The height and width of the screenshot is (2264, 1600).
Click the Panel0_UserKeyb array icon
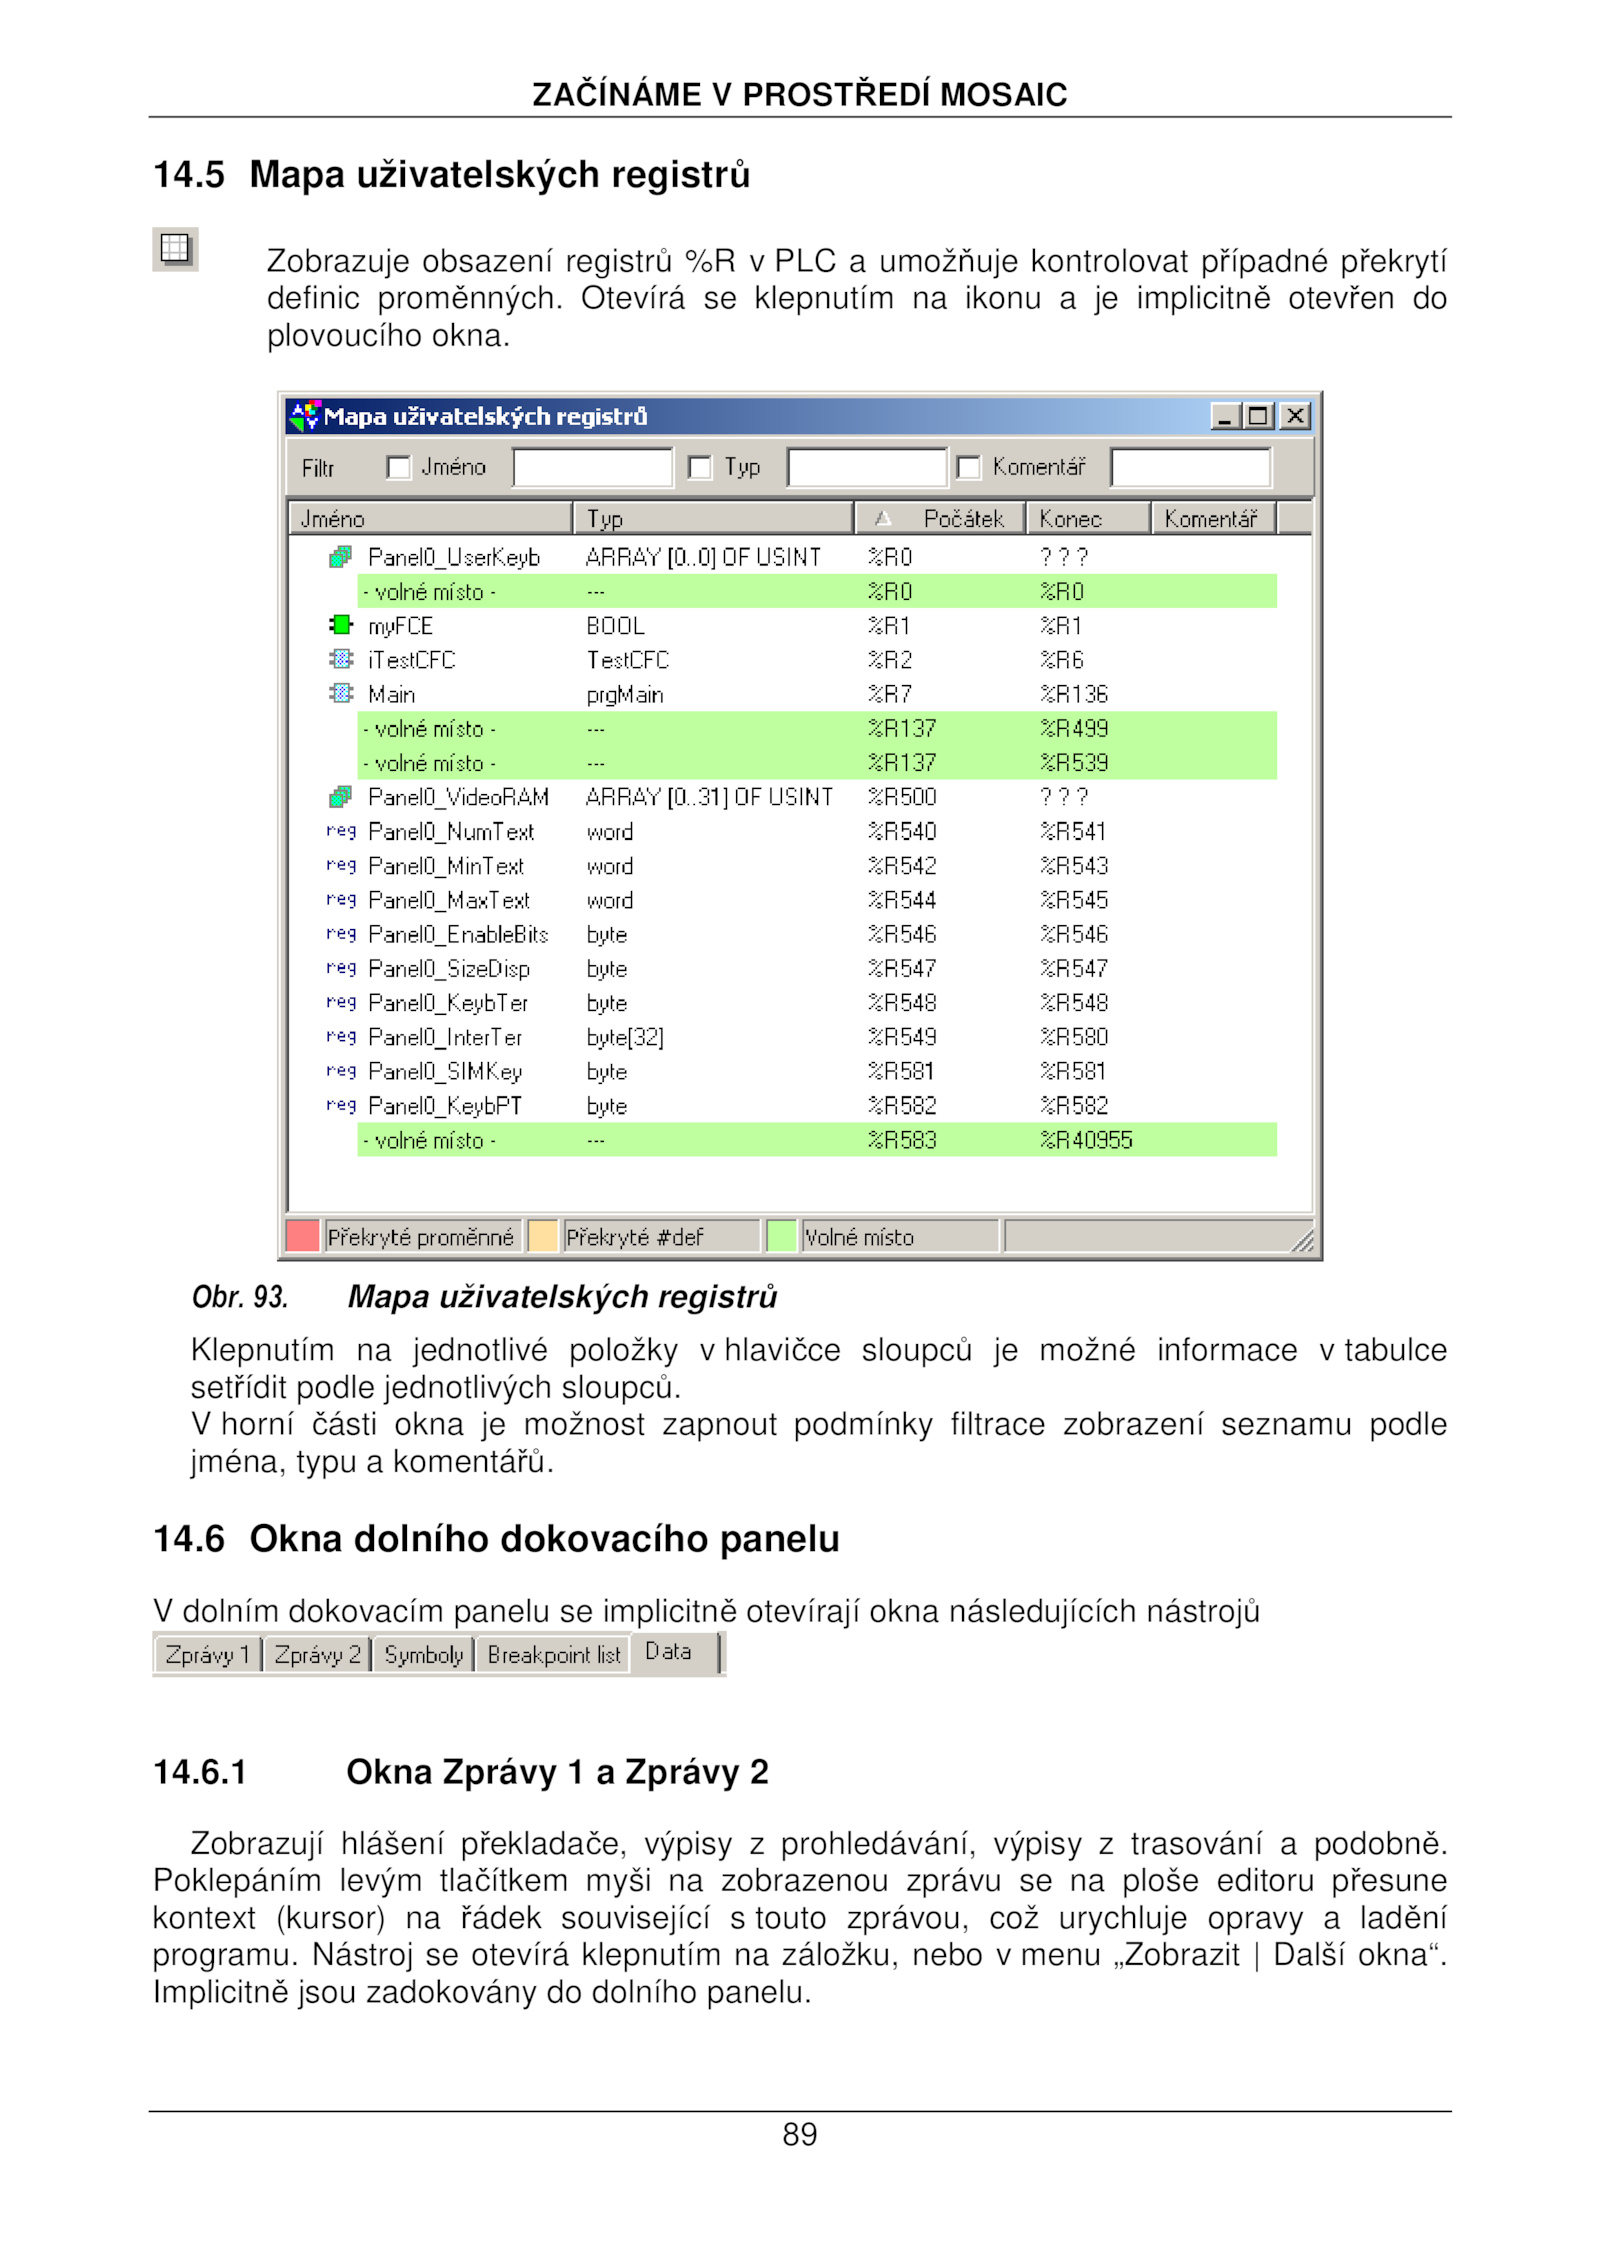click(340, 557)
